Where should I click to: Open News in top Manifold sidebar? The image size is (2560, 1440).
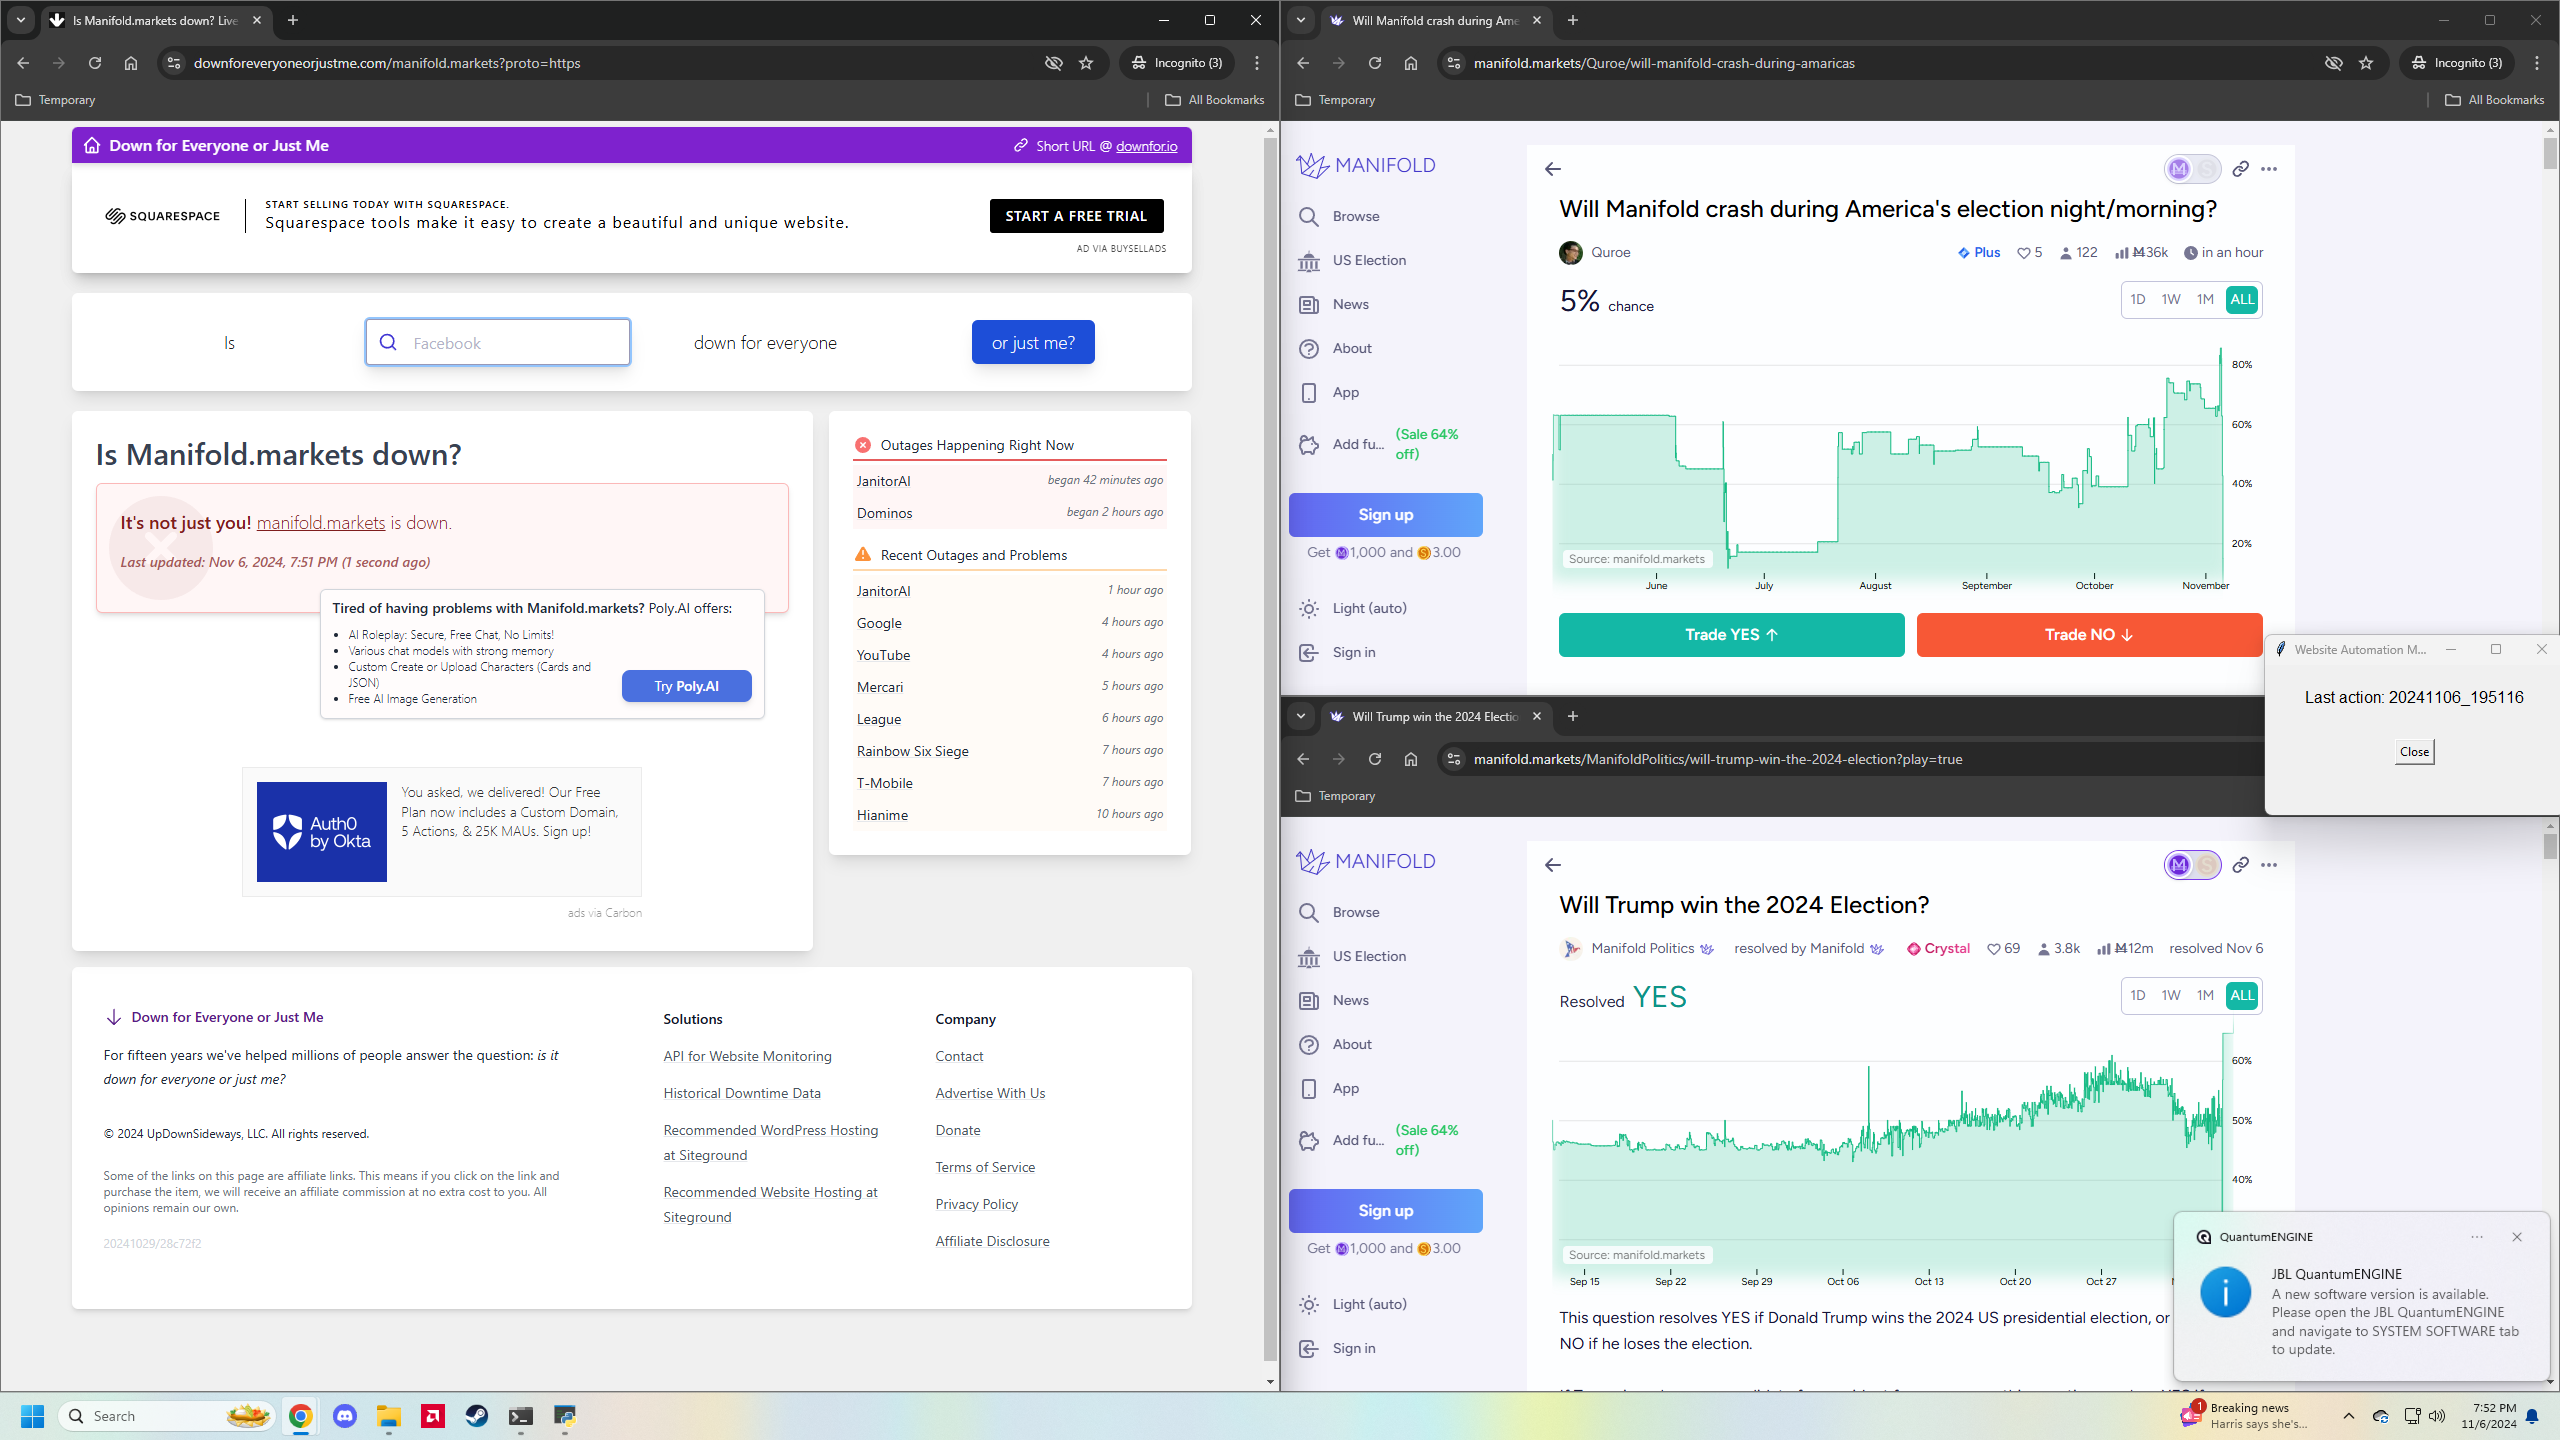1350,304
